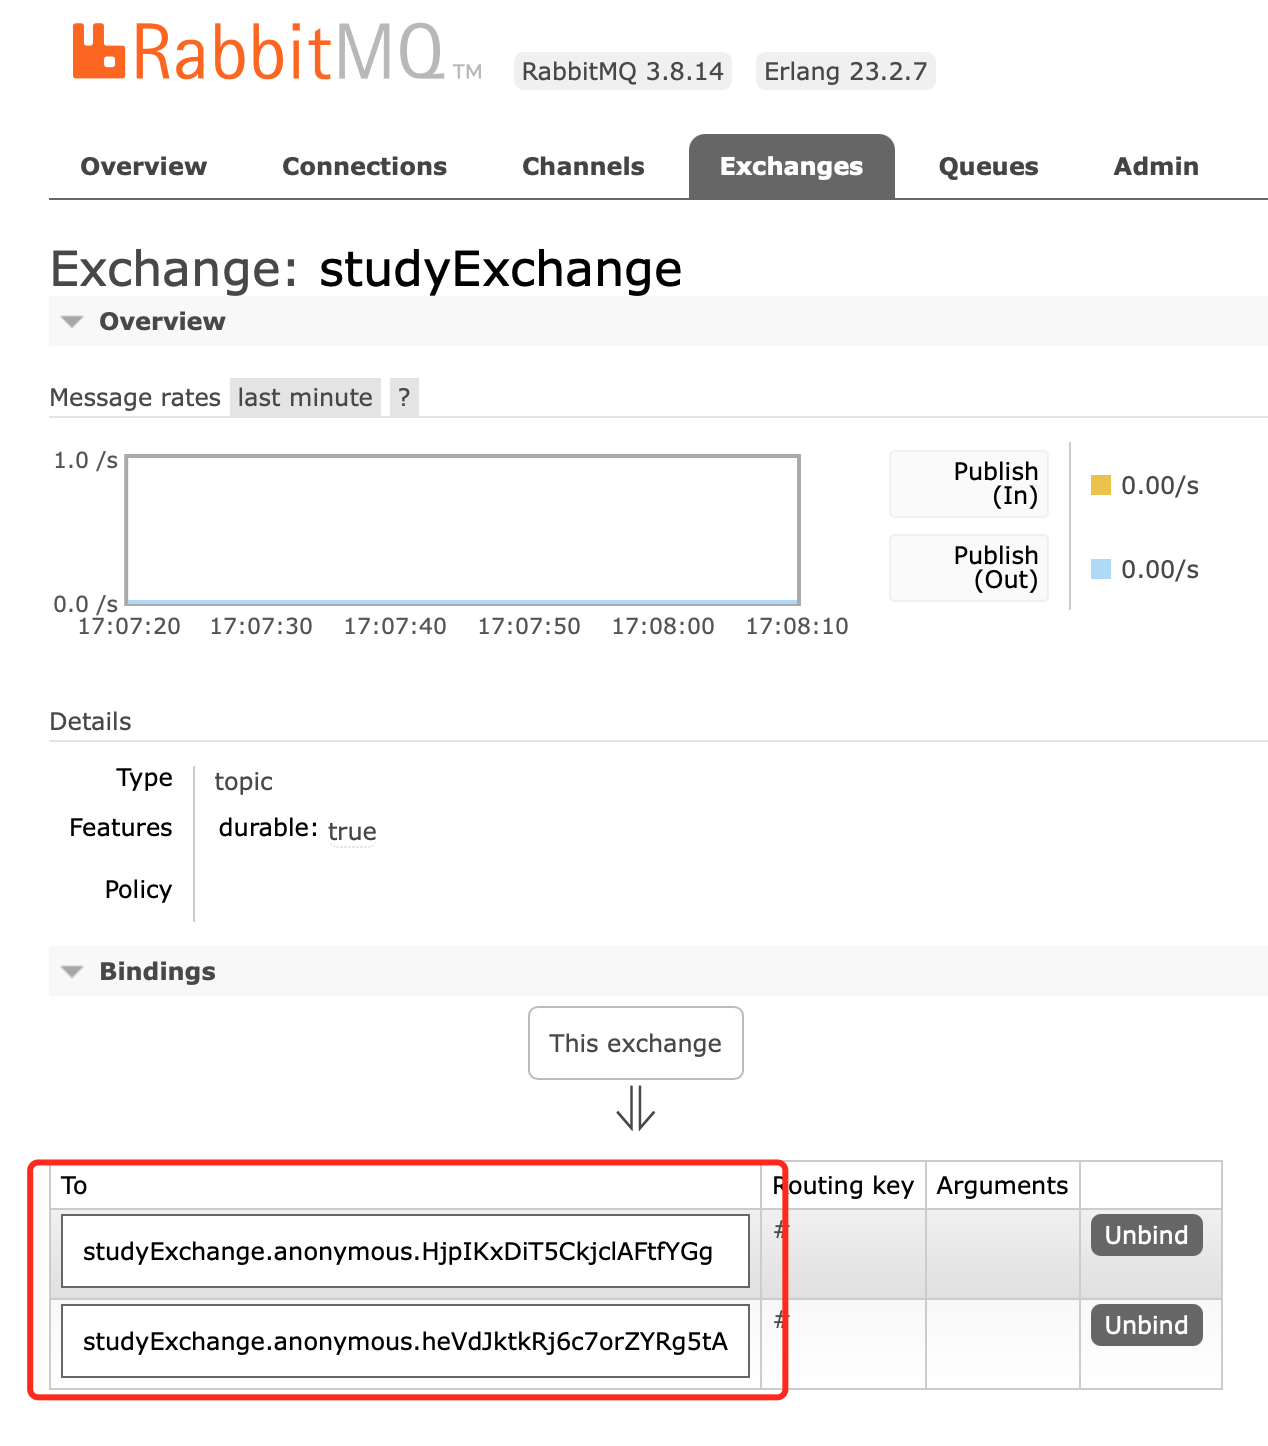Click the 'Arguments' column header

click(1002, 1185)
